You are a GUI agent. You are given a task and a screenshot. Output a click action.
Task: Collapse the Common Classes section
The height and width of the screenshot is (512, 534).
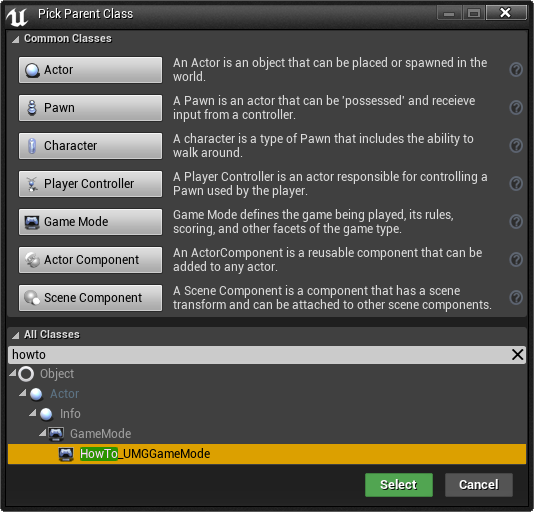point(16,40)
